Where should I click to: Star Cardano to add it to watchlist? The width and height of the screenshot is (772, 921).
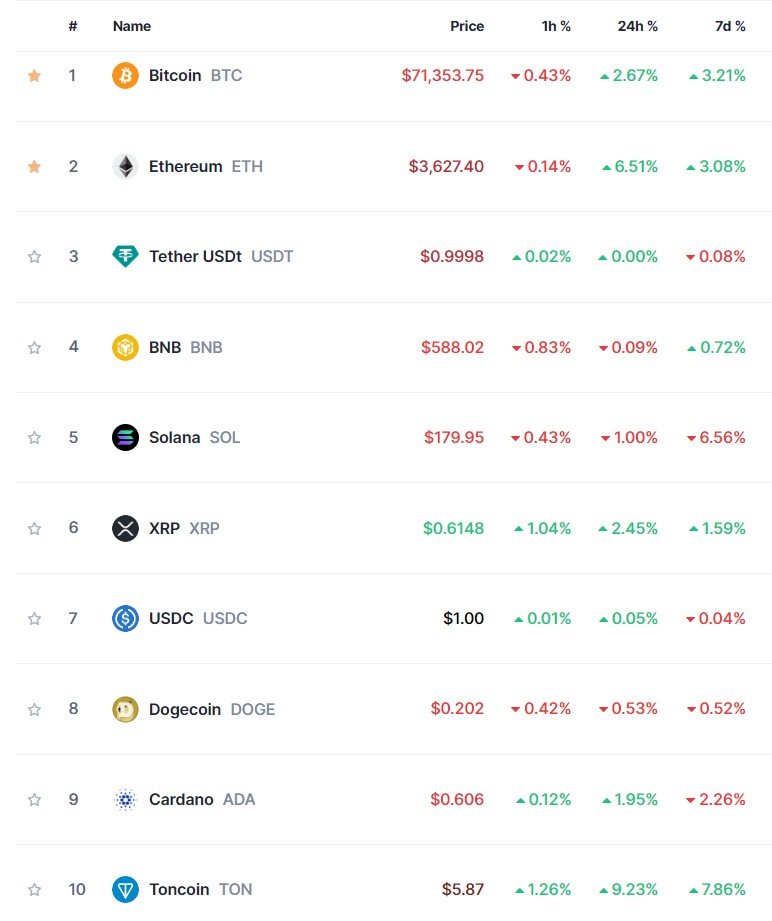coord(34,799)
